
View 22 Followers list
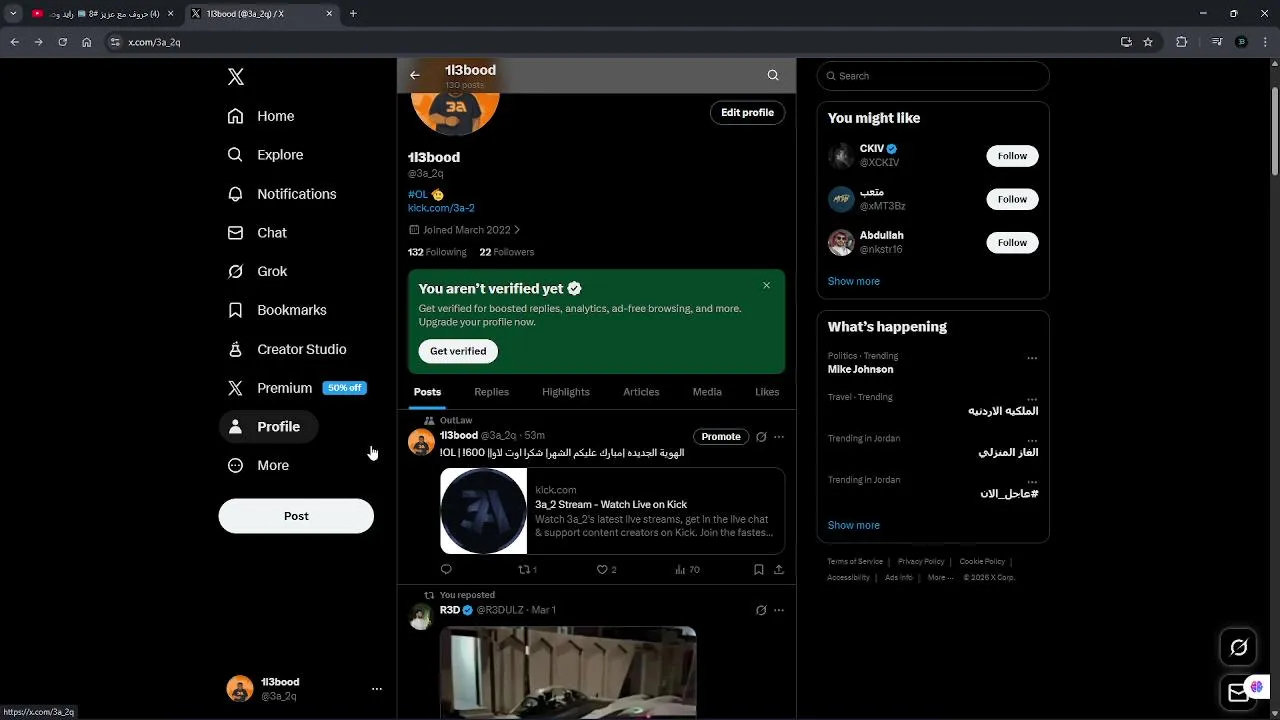pyautogui.click(x=507, y=252)
